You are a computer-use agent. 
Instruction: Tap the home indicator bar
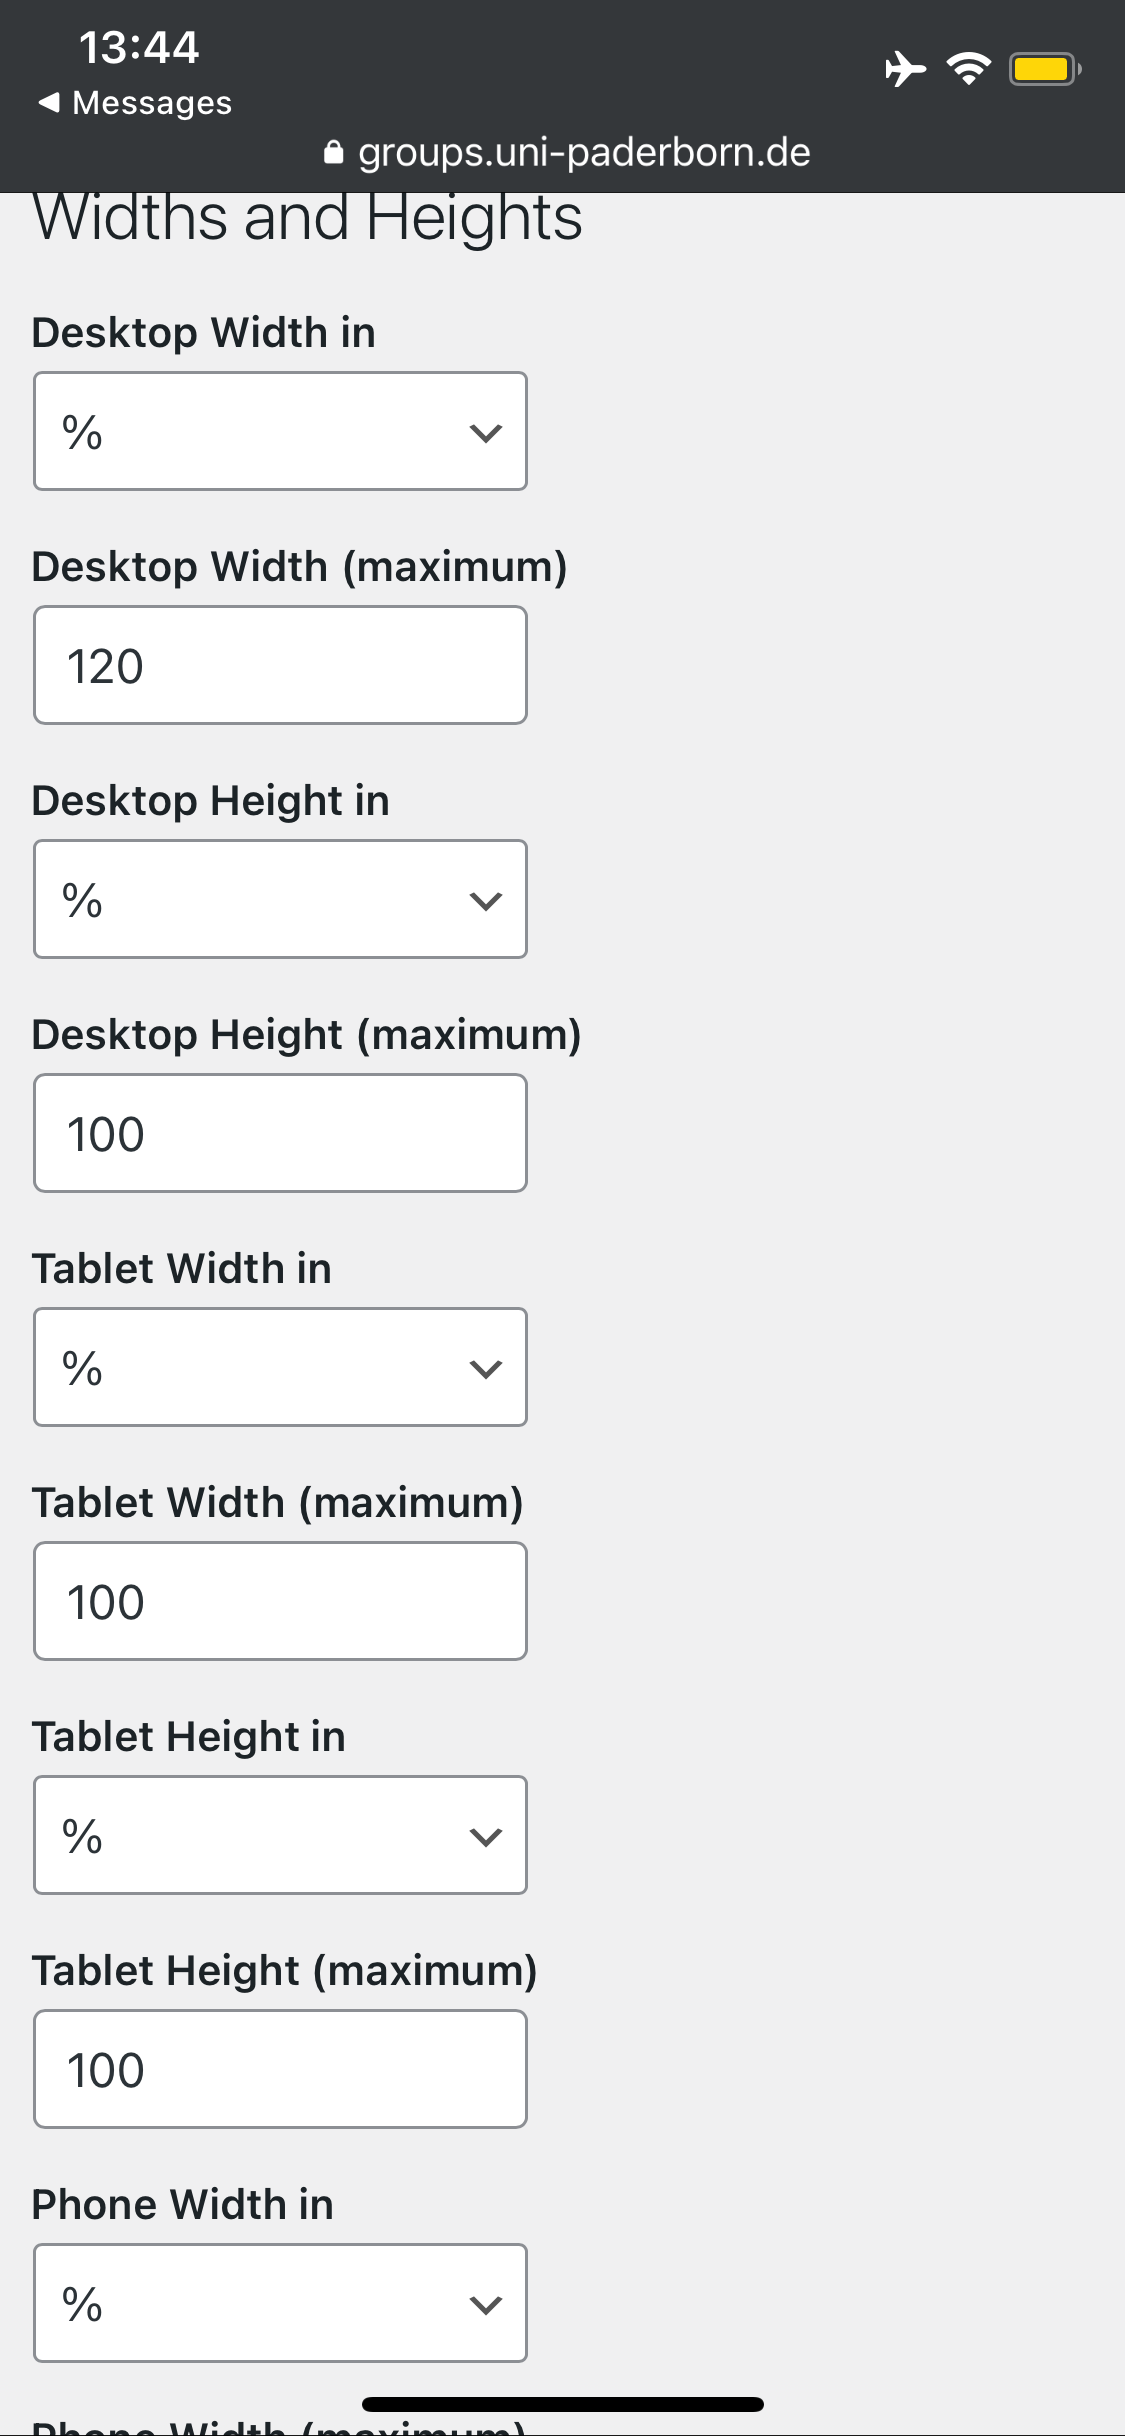pos(562,2404)
